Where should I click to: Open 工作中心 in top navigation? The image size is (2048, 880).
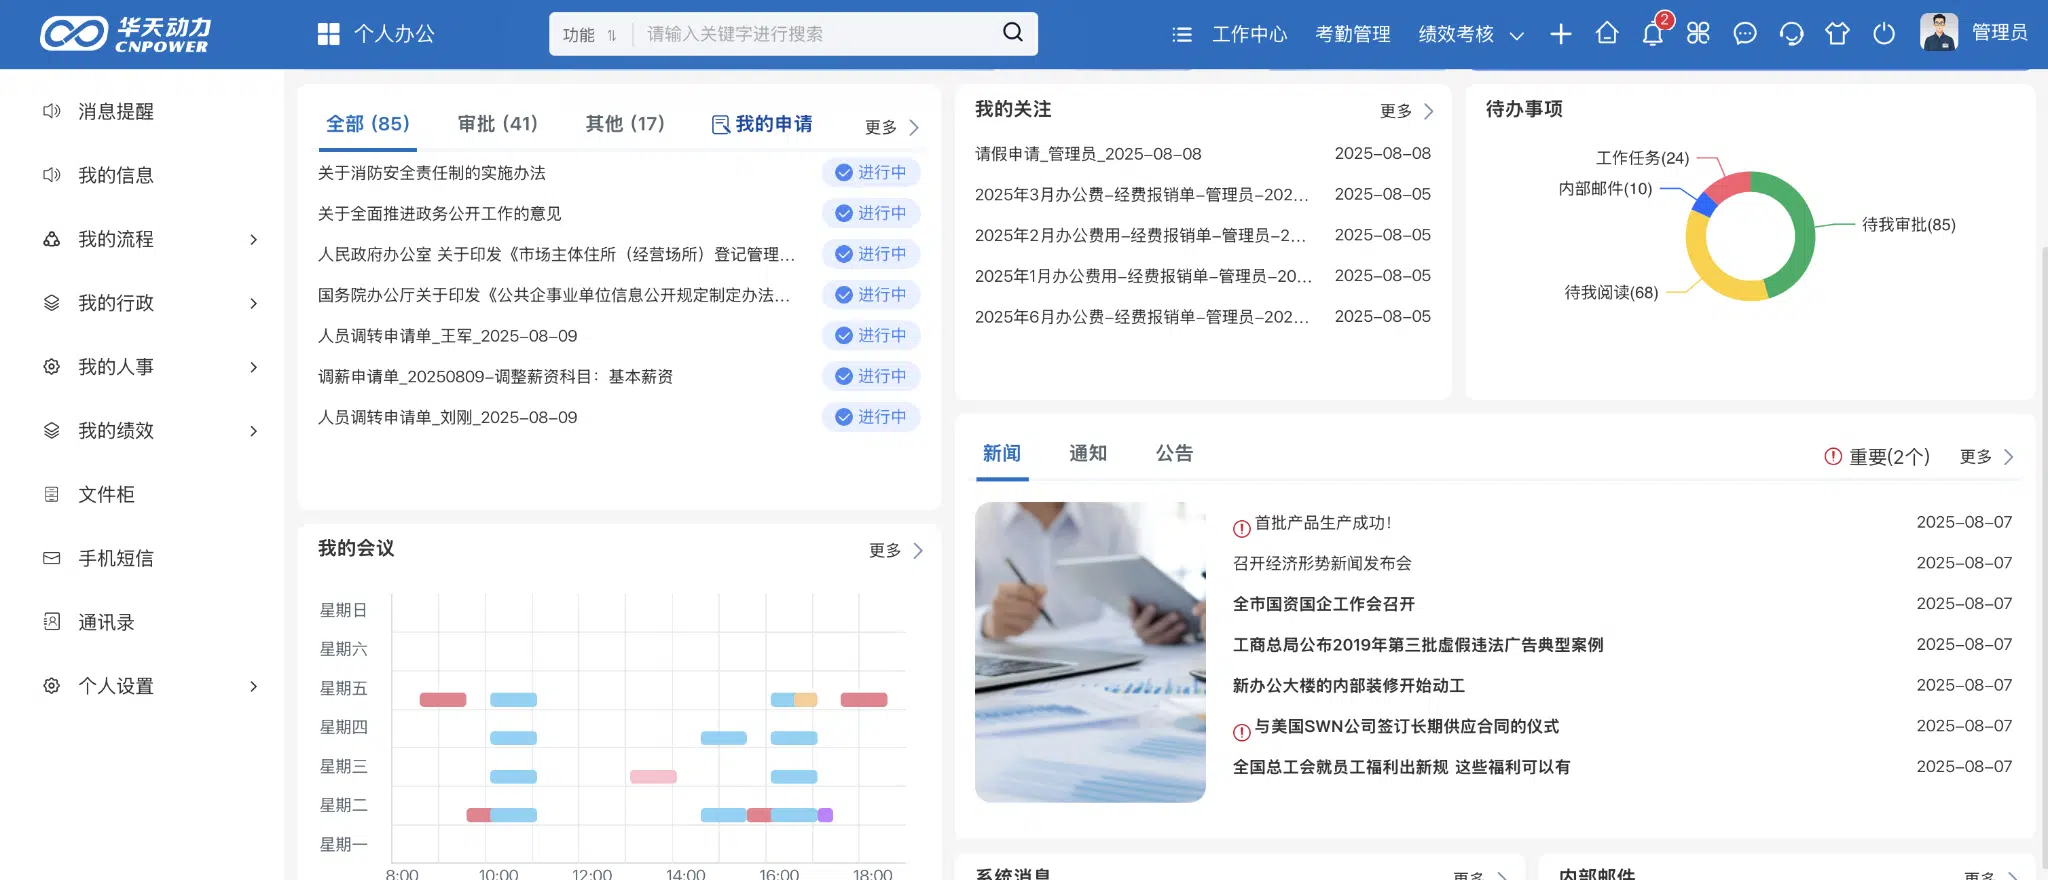click(1250, 35)
